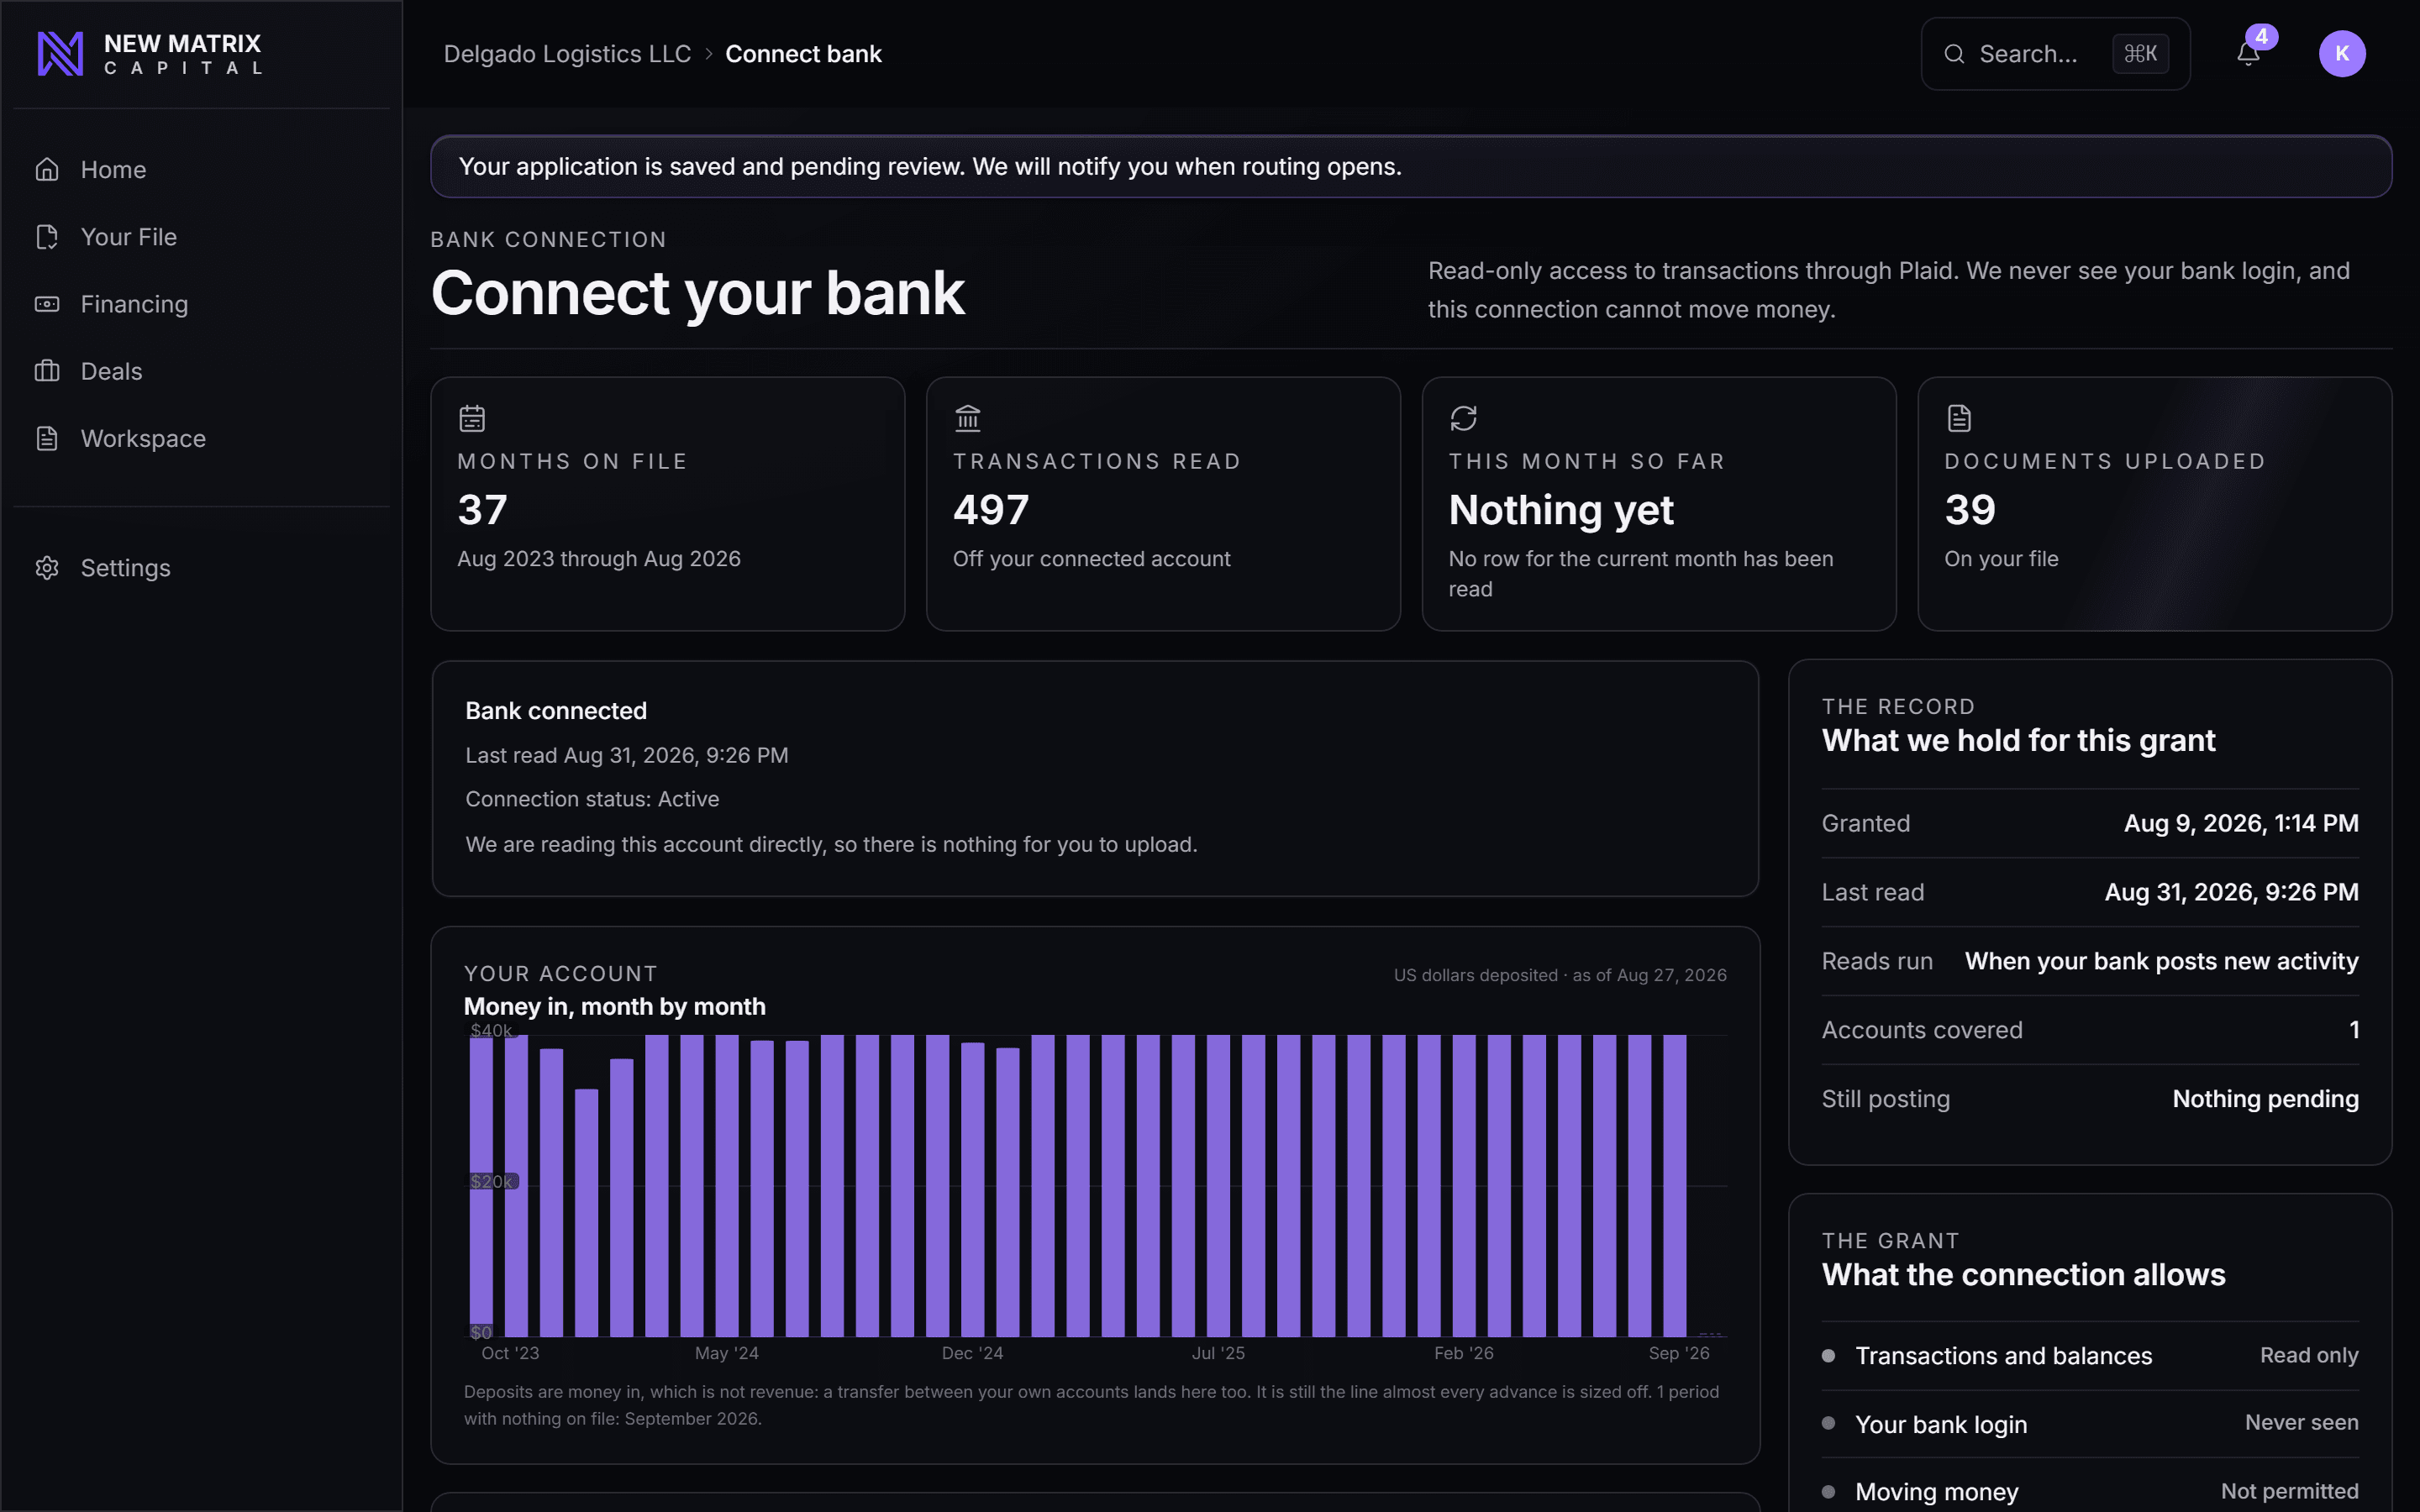Click the New Matrix Capital logo
The height and width of the screenshot is (1512, 2420).
coord(150,54)
